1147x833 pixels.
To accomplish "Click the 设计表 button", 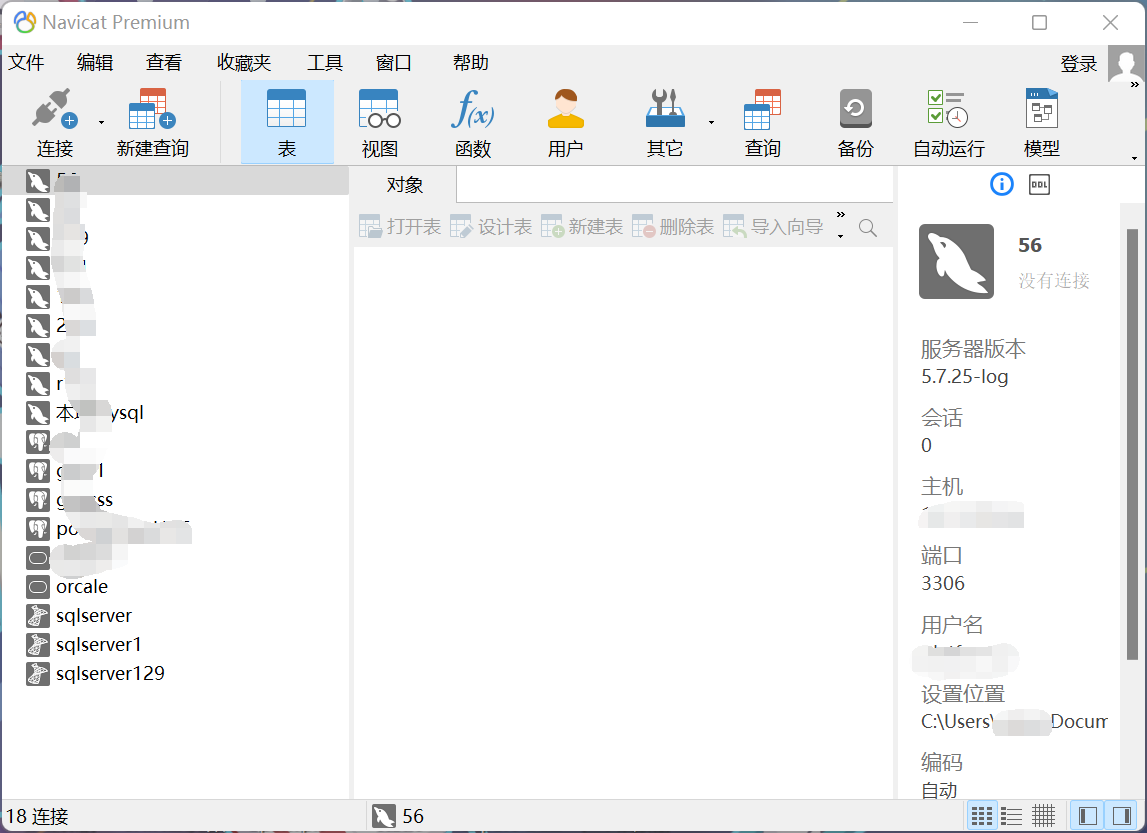I will (491, 227).
